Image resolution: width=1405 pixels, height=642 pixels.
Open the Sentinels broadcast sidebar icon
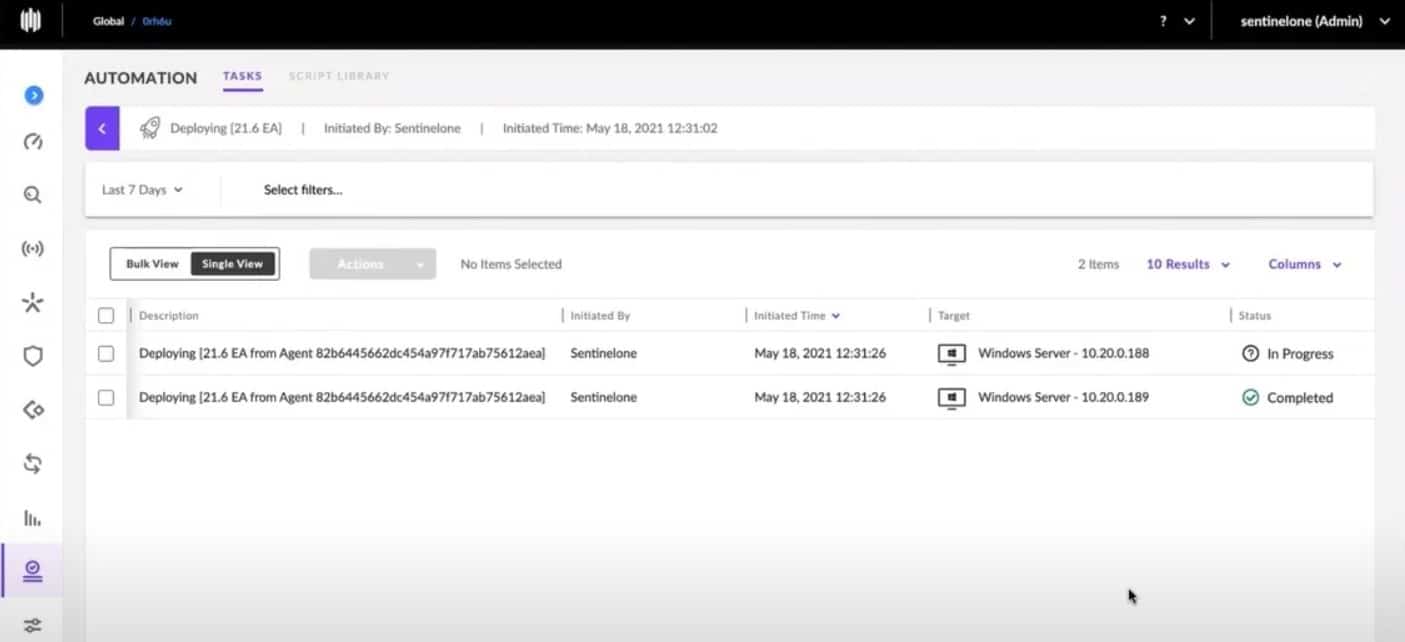33,248
